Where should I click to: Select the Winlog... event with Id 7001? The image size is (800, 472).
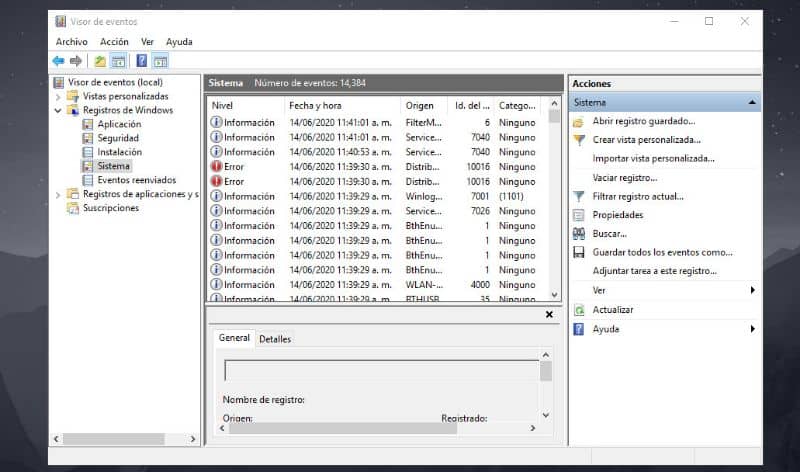pyautogui.click(x=377, y=196)
